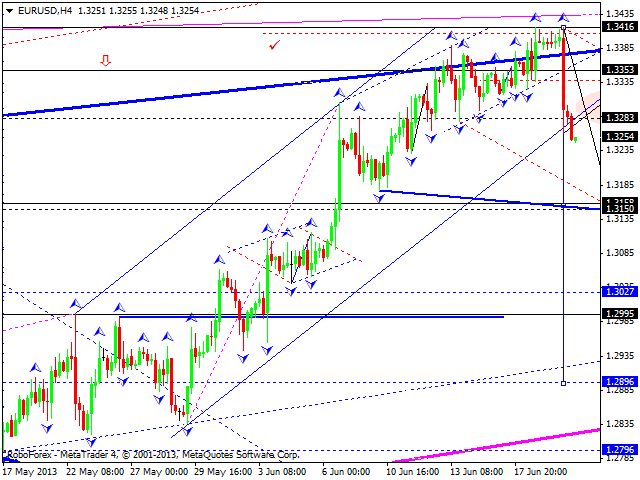Click the red down arrow marker

pyautogui.click(x=105, y=61)
